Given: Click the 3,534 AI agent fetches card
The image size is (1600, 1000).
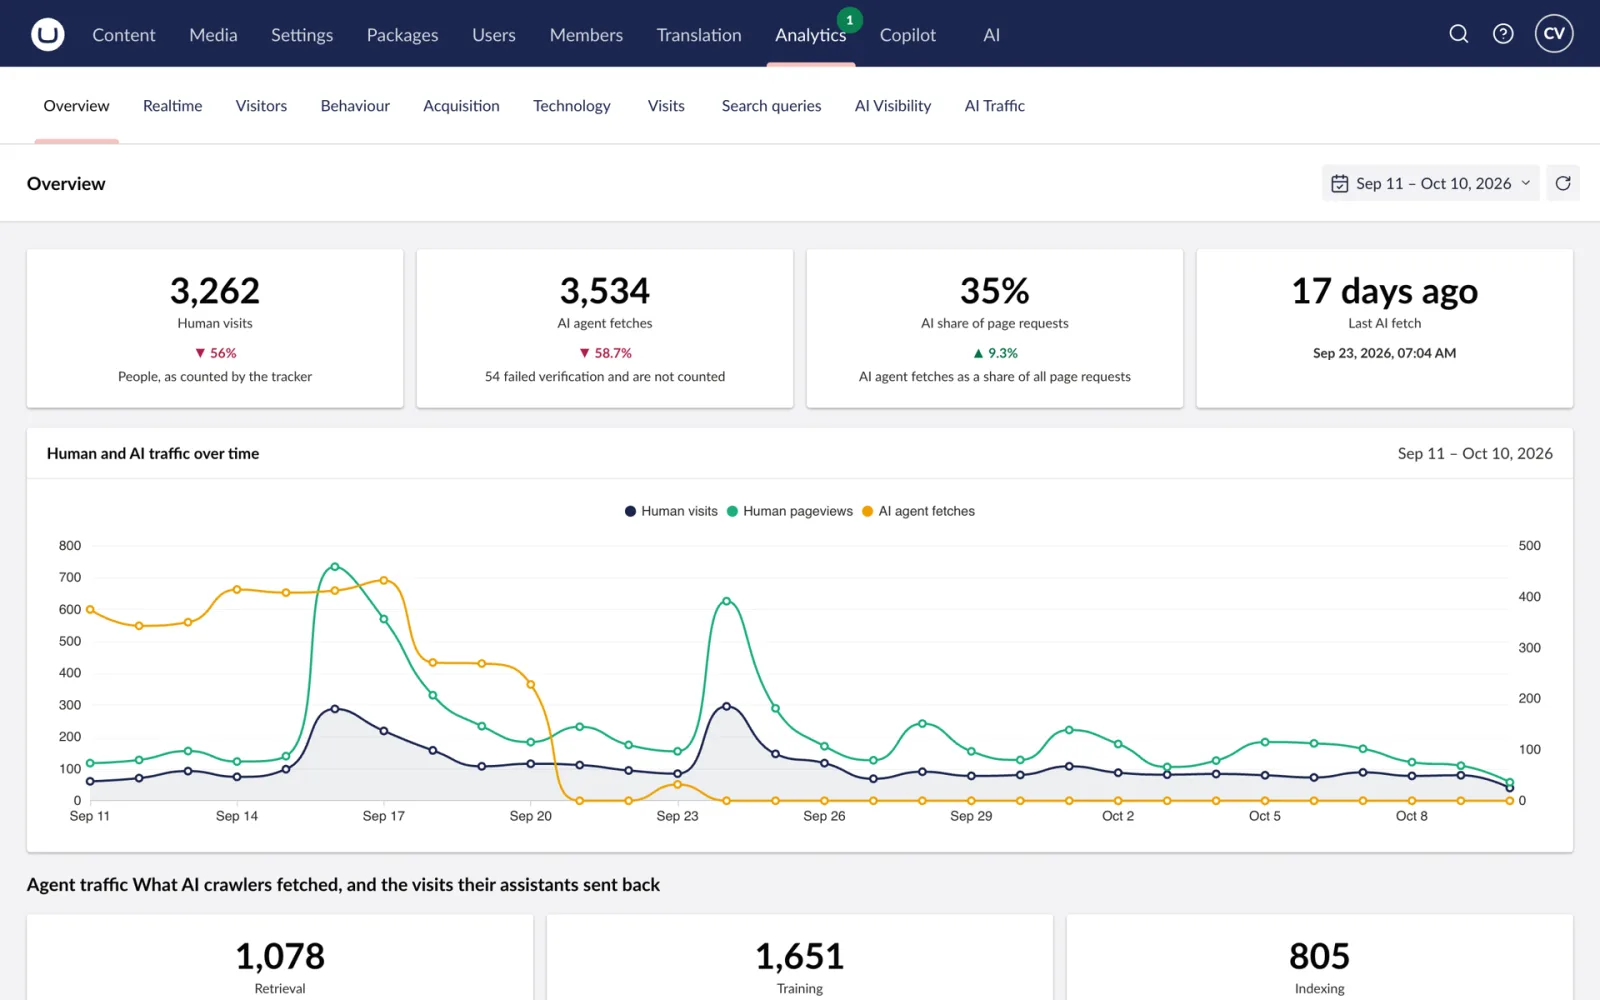Looking at the screenshot, I should point(605,328).
